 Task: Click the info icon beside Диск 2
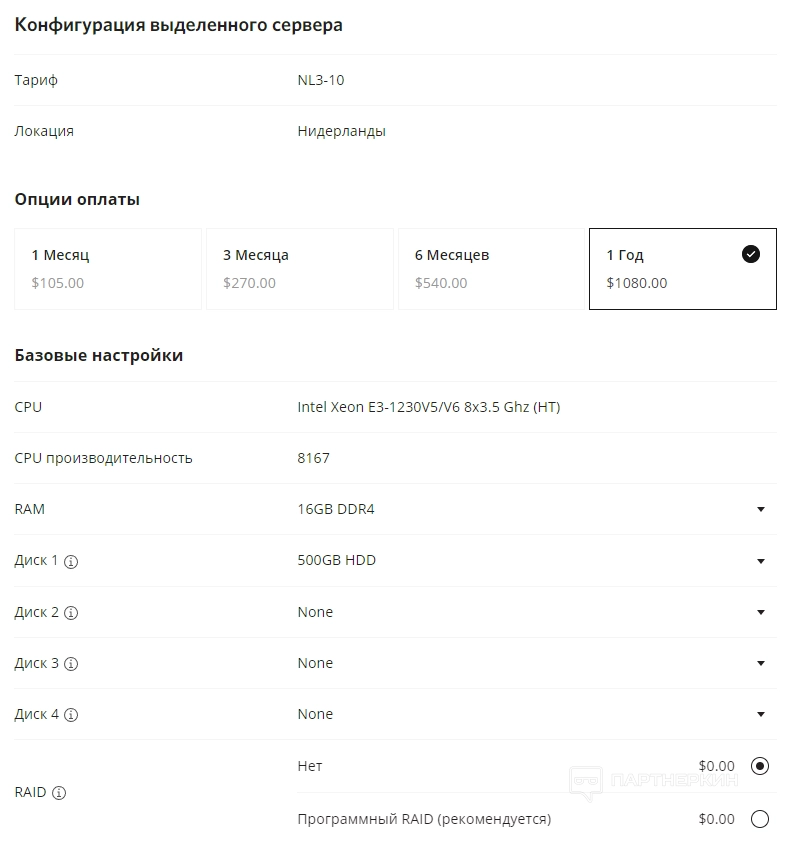point(71,613)
